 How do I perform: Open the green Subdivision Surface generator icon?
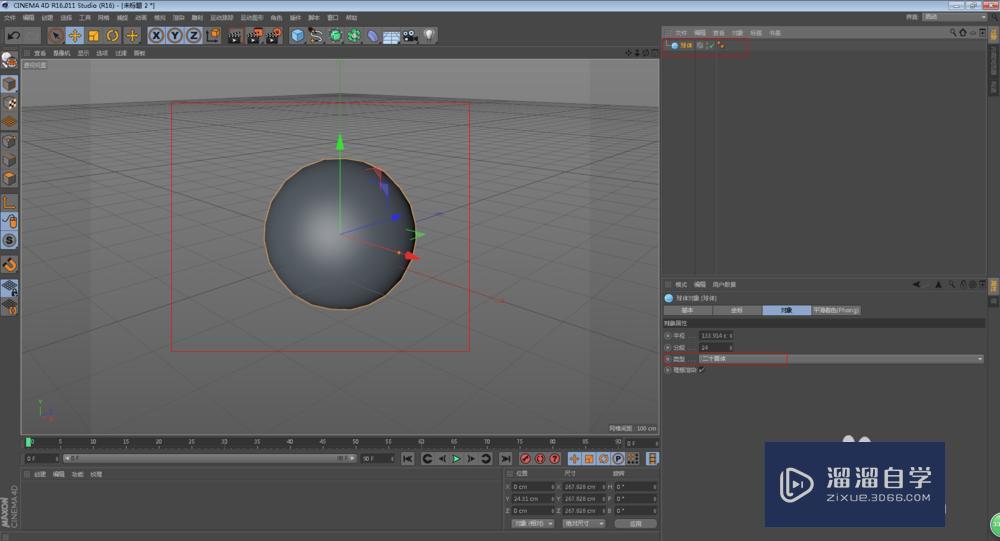click(335, 36)
